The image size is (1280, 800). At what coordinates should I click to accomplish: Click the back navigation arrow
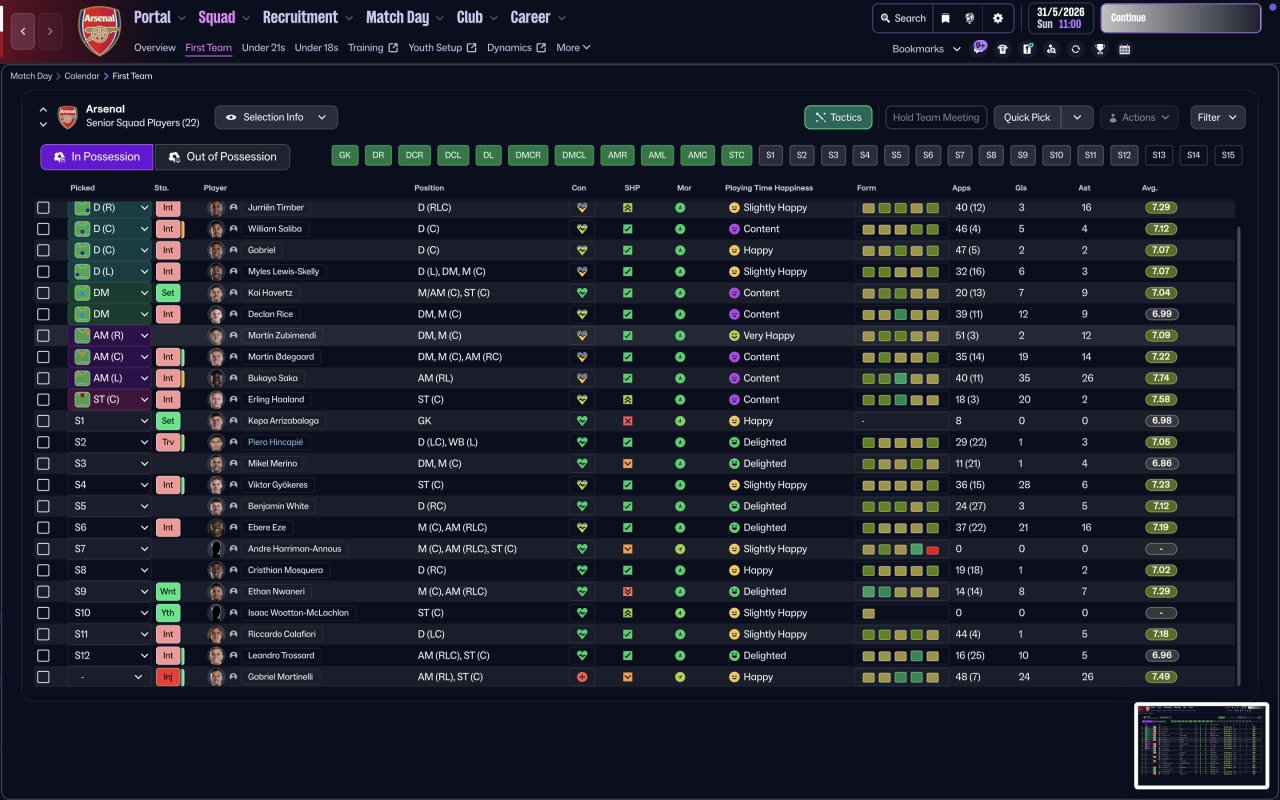pyautogui.click(x=24, y=32)
